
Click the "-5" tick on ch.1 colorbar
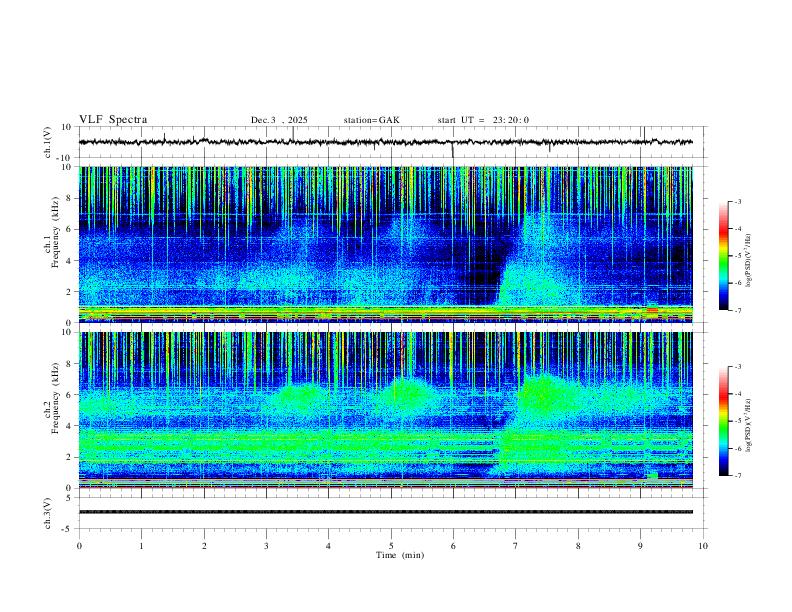(x=738, y=256)
